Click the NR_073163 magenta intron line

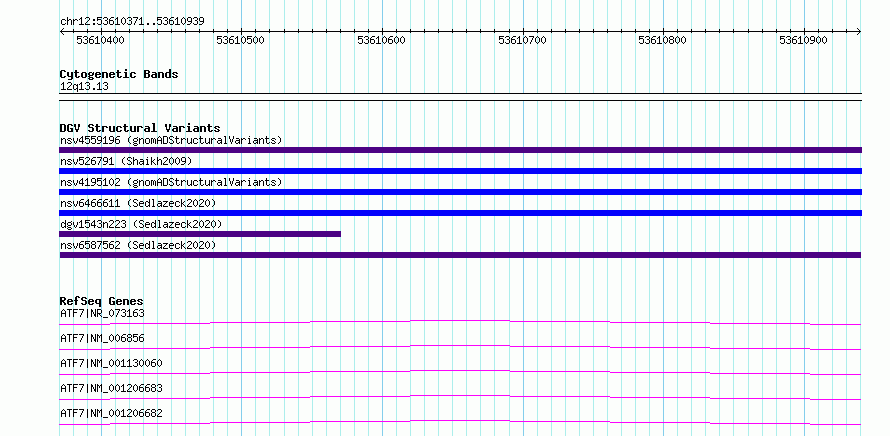click(x=460, y=322)
